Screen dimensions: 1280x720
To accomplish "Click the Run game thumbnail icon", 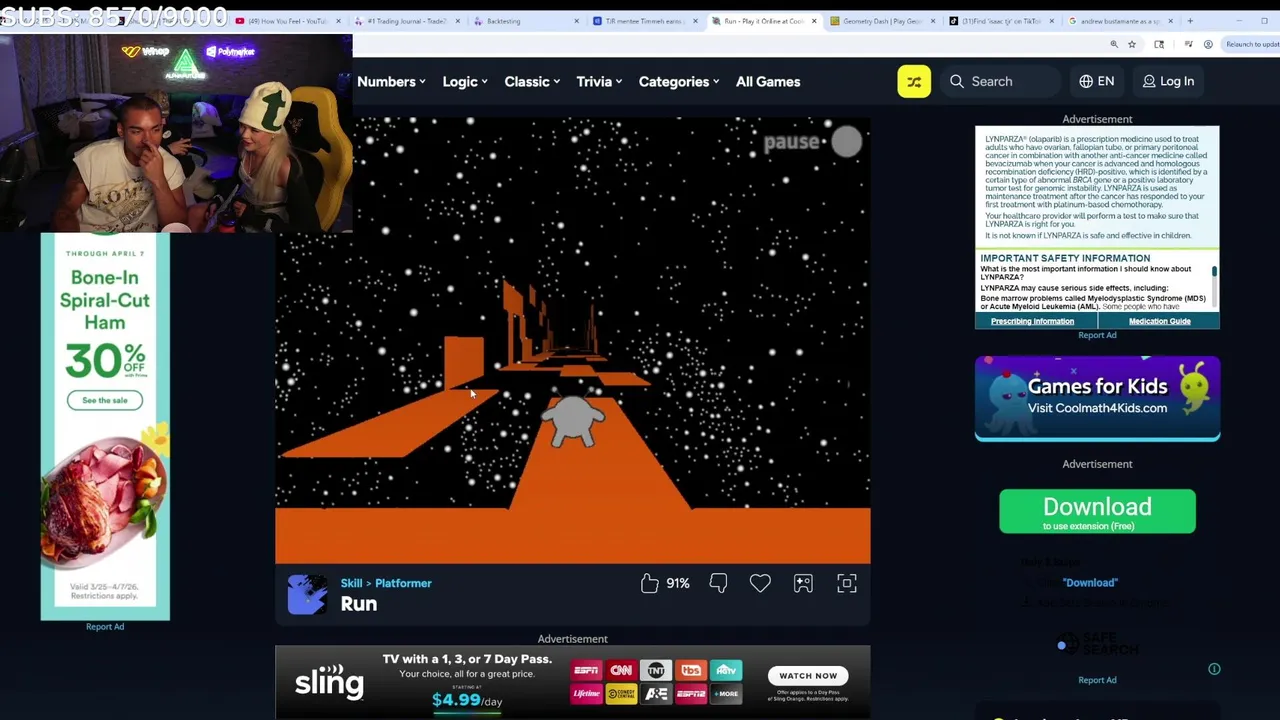I will coord(307,594).
